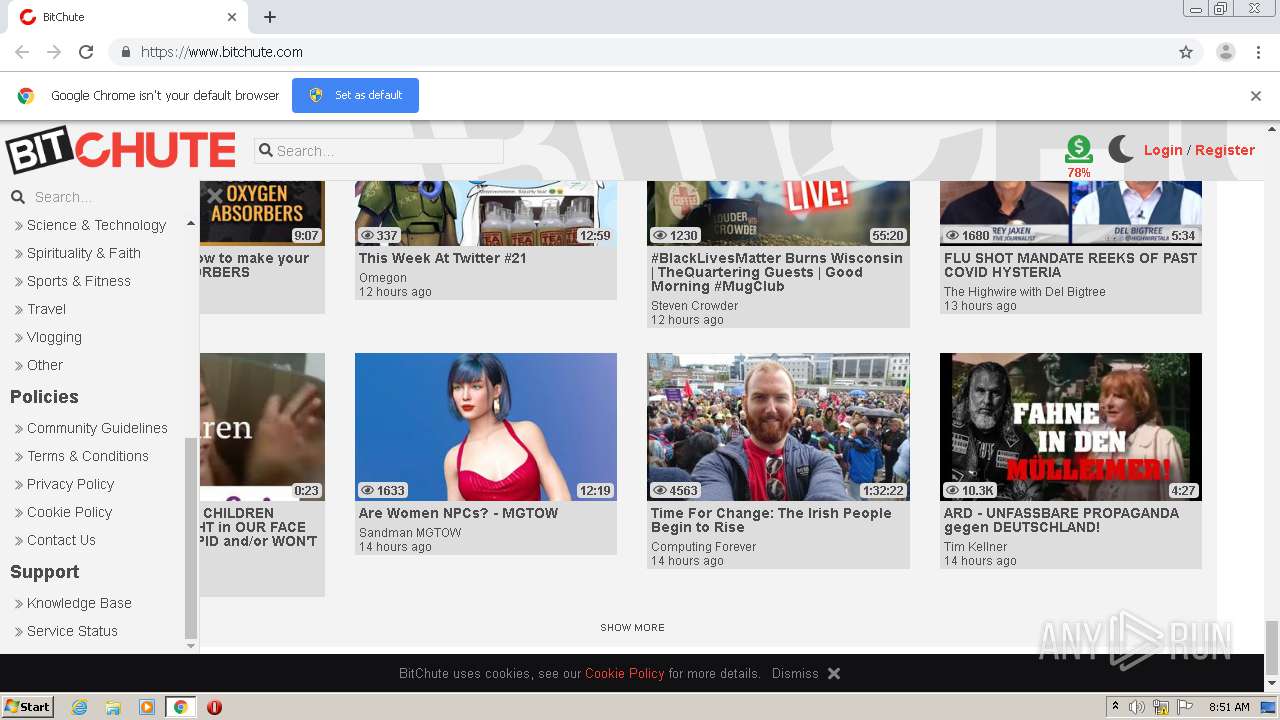Open Sandman MGTOW channel link

tap(410, 533)
